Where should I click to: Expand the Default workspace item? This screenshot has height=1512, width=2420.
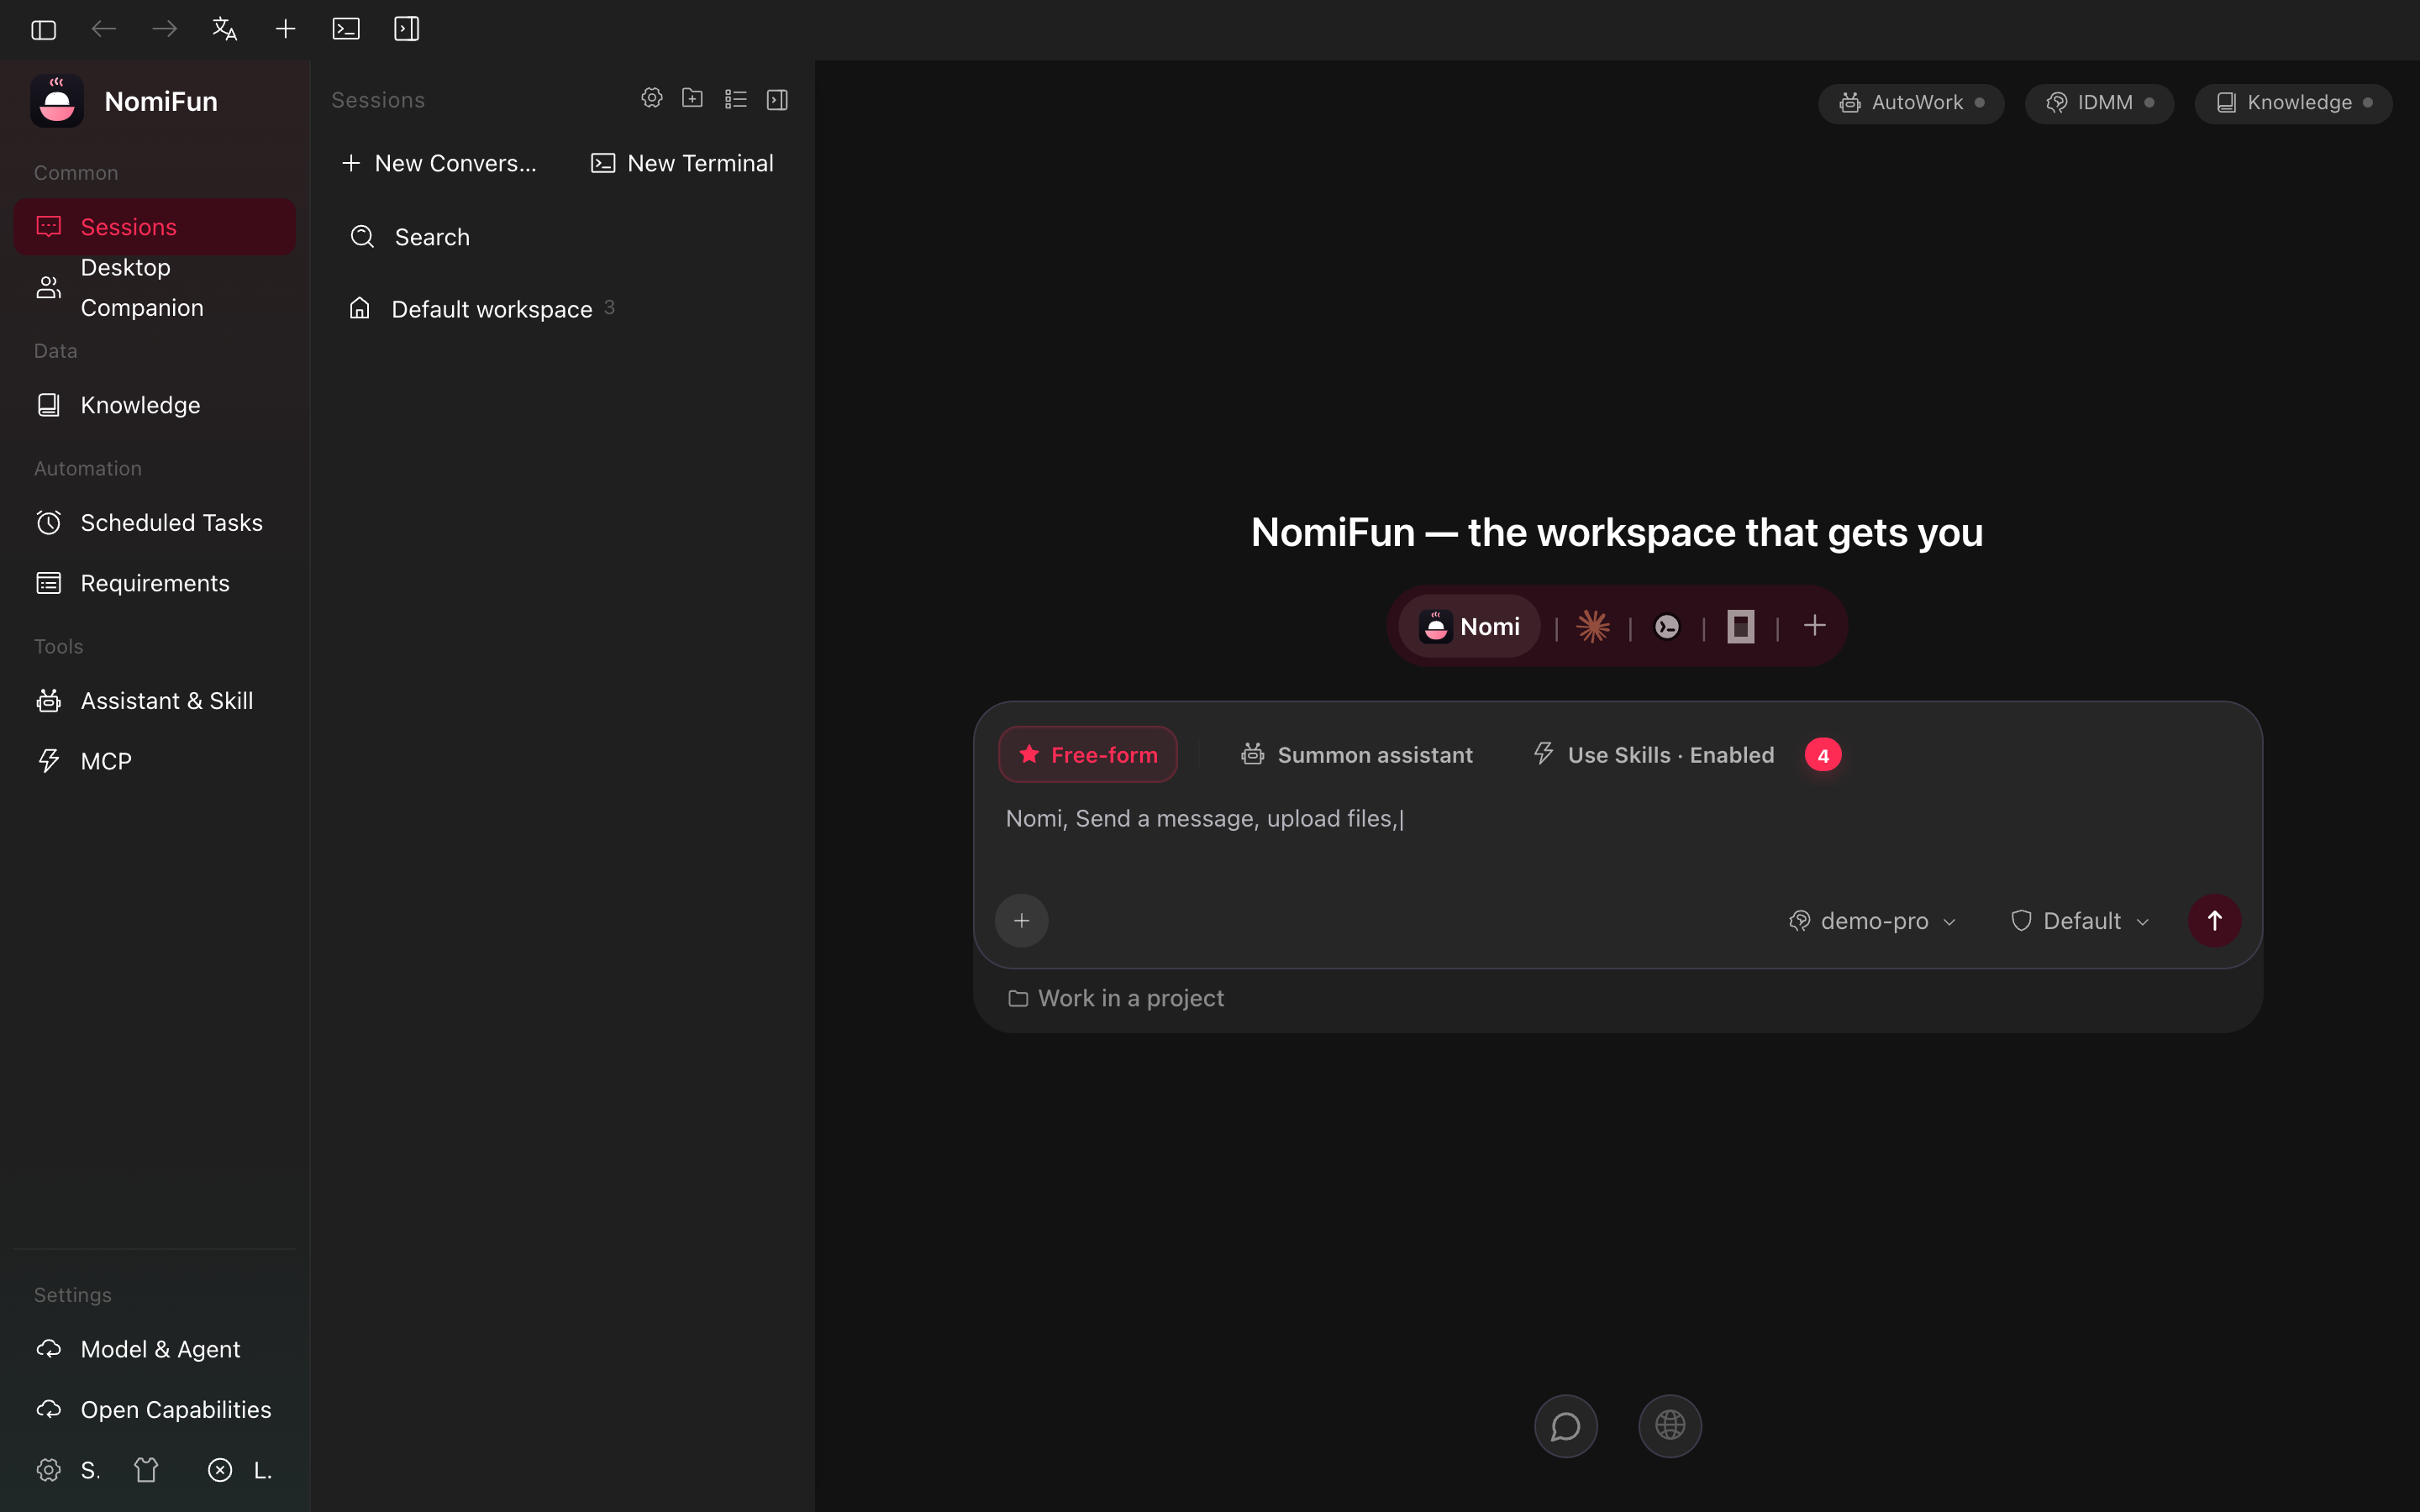(562, 309)
